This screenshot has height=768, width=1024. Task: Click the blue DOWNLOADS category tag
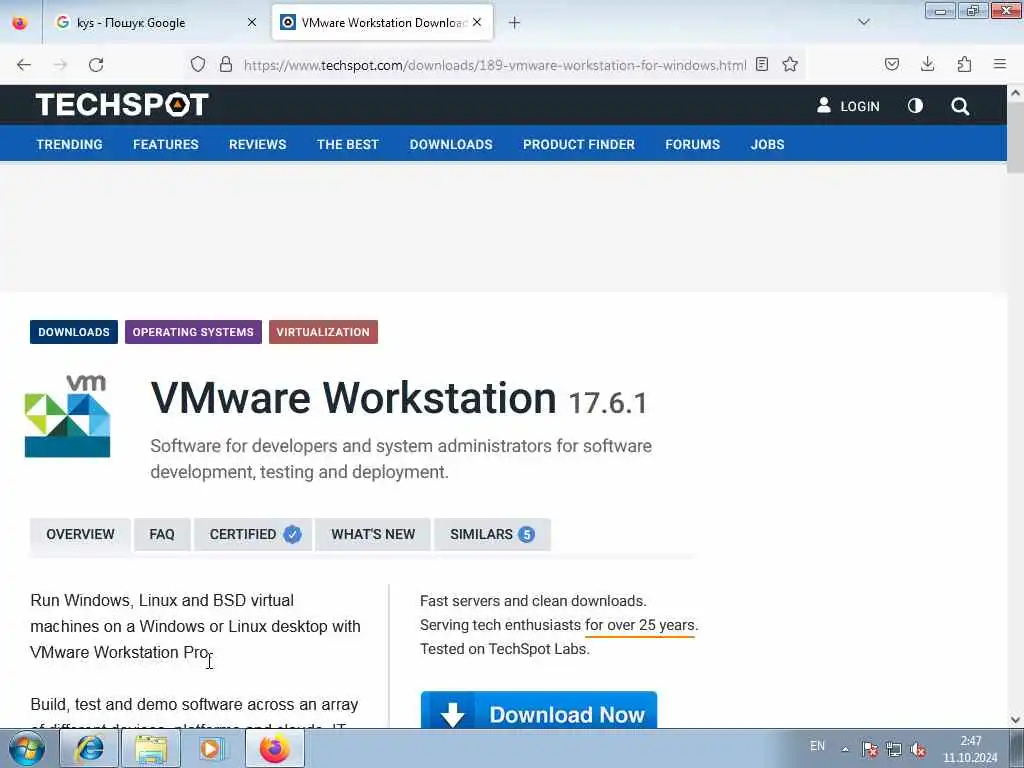tap(74, 332)
